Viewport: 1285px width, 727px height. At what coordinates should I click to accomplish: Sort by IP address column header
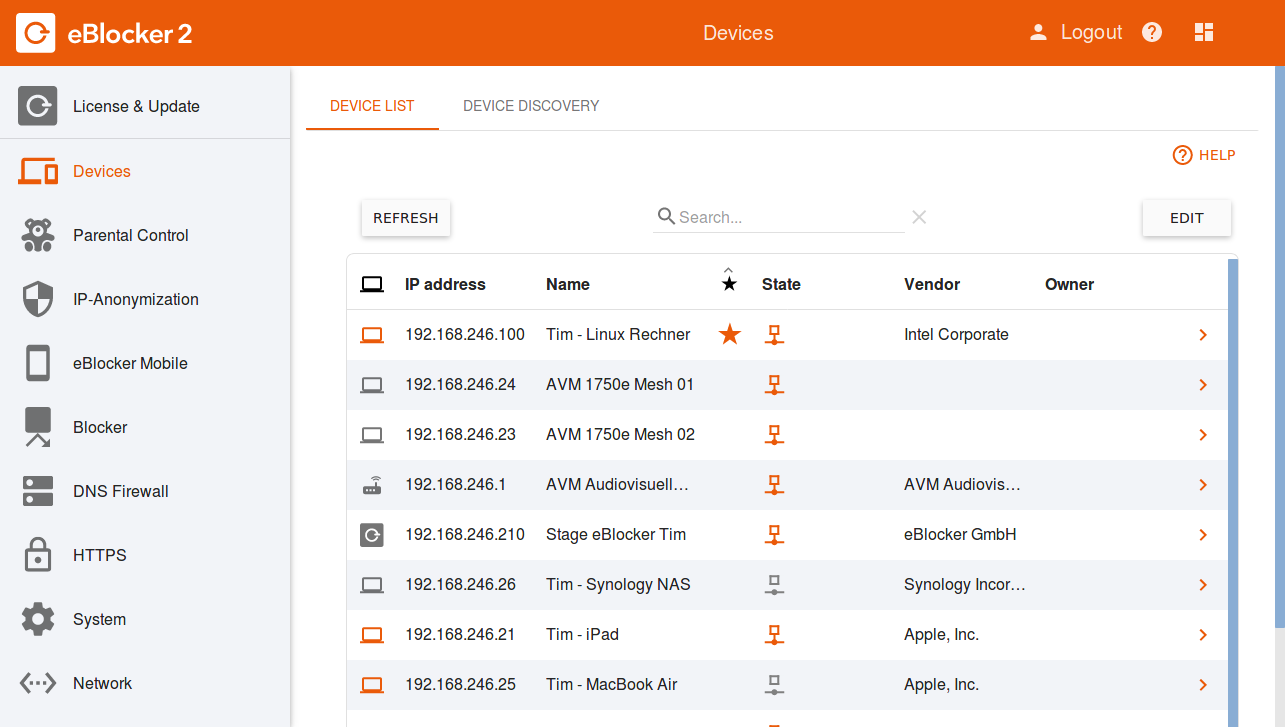point(445,284)
